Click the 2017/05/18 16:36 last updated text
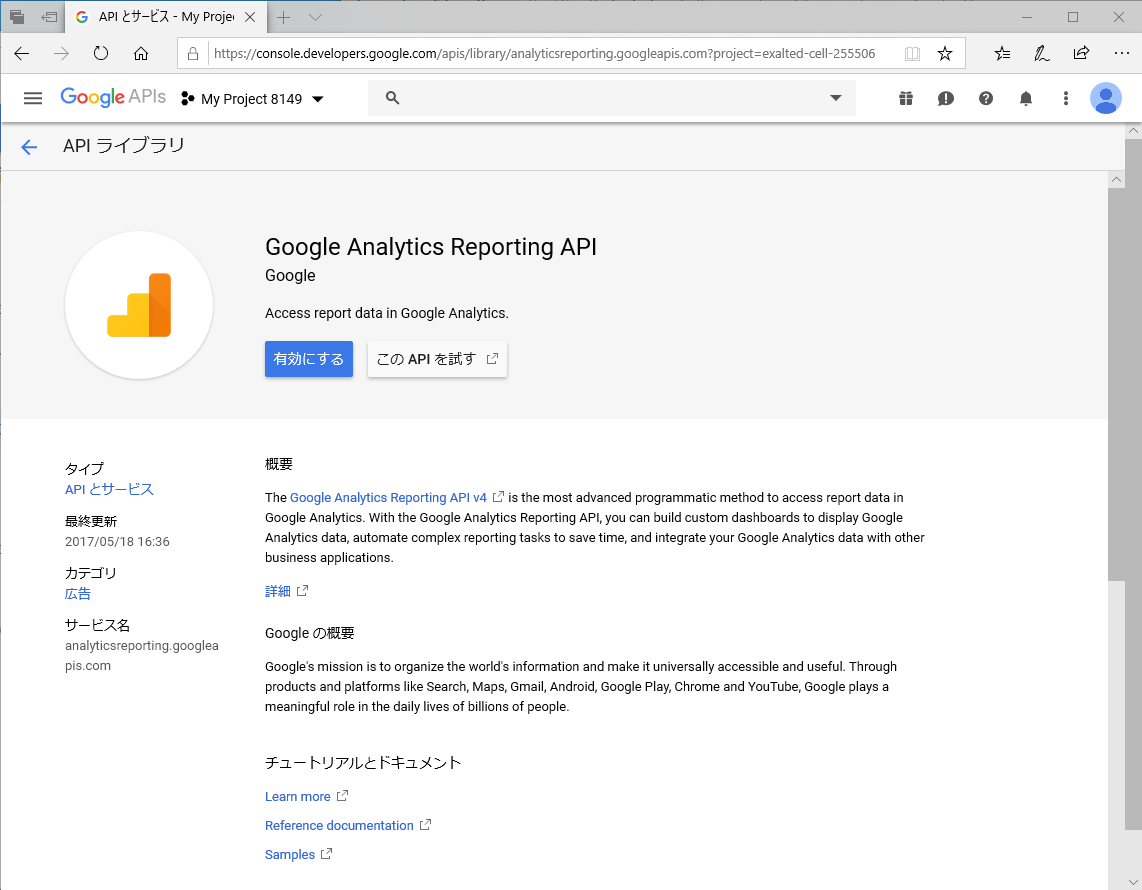 click(x=117, y=542)
